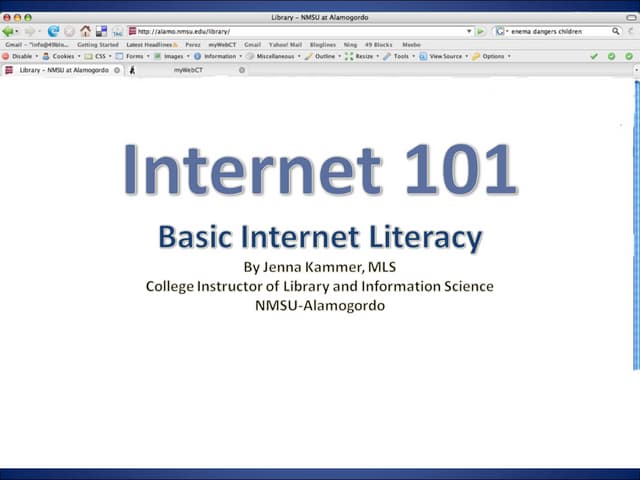Click the blue Reload page icon
The image size is (640, 480).
pyautogui.click(x=54, y=31)
